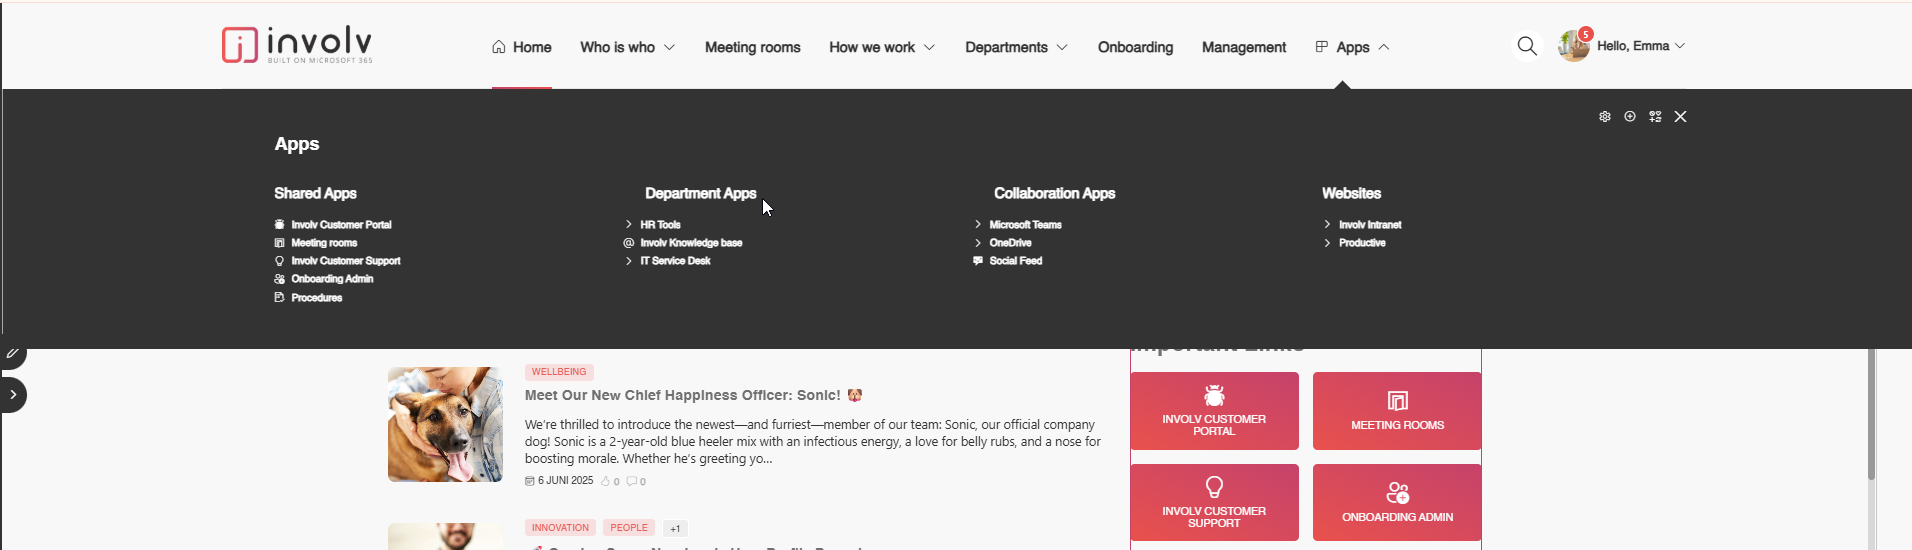Open the manage apps icon beside the close X

(1655, 117)
